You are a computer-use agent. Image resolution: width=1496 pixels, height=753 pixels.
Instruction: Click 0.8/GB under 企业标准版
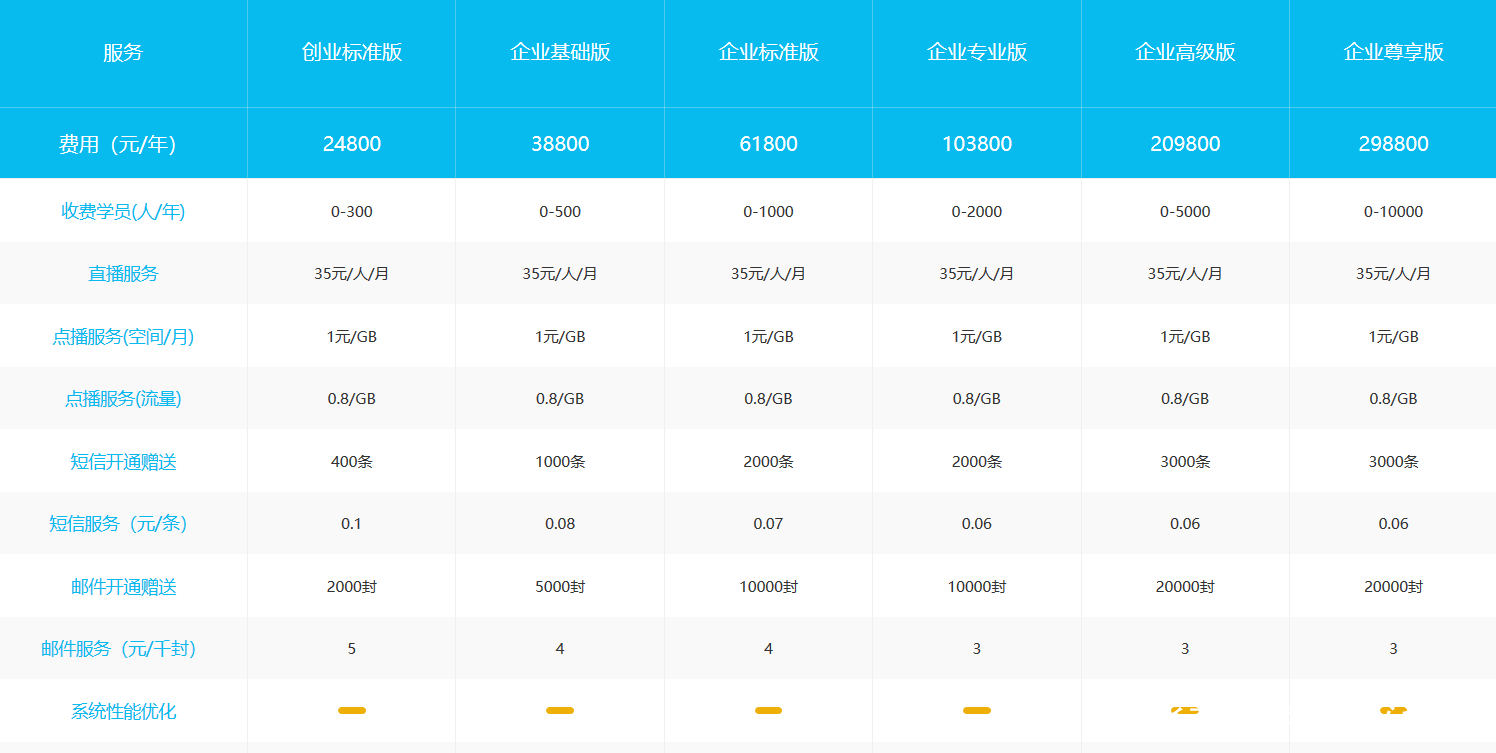pyautogui.click(x=768, y=398)
